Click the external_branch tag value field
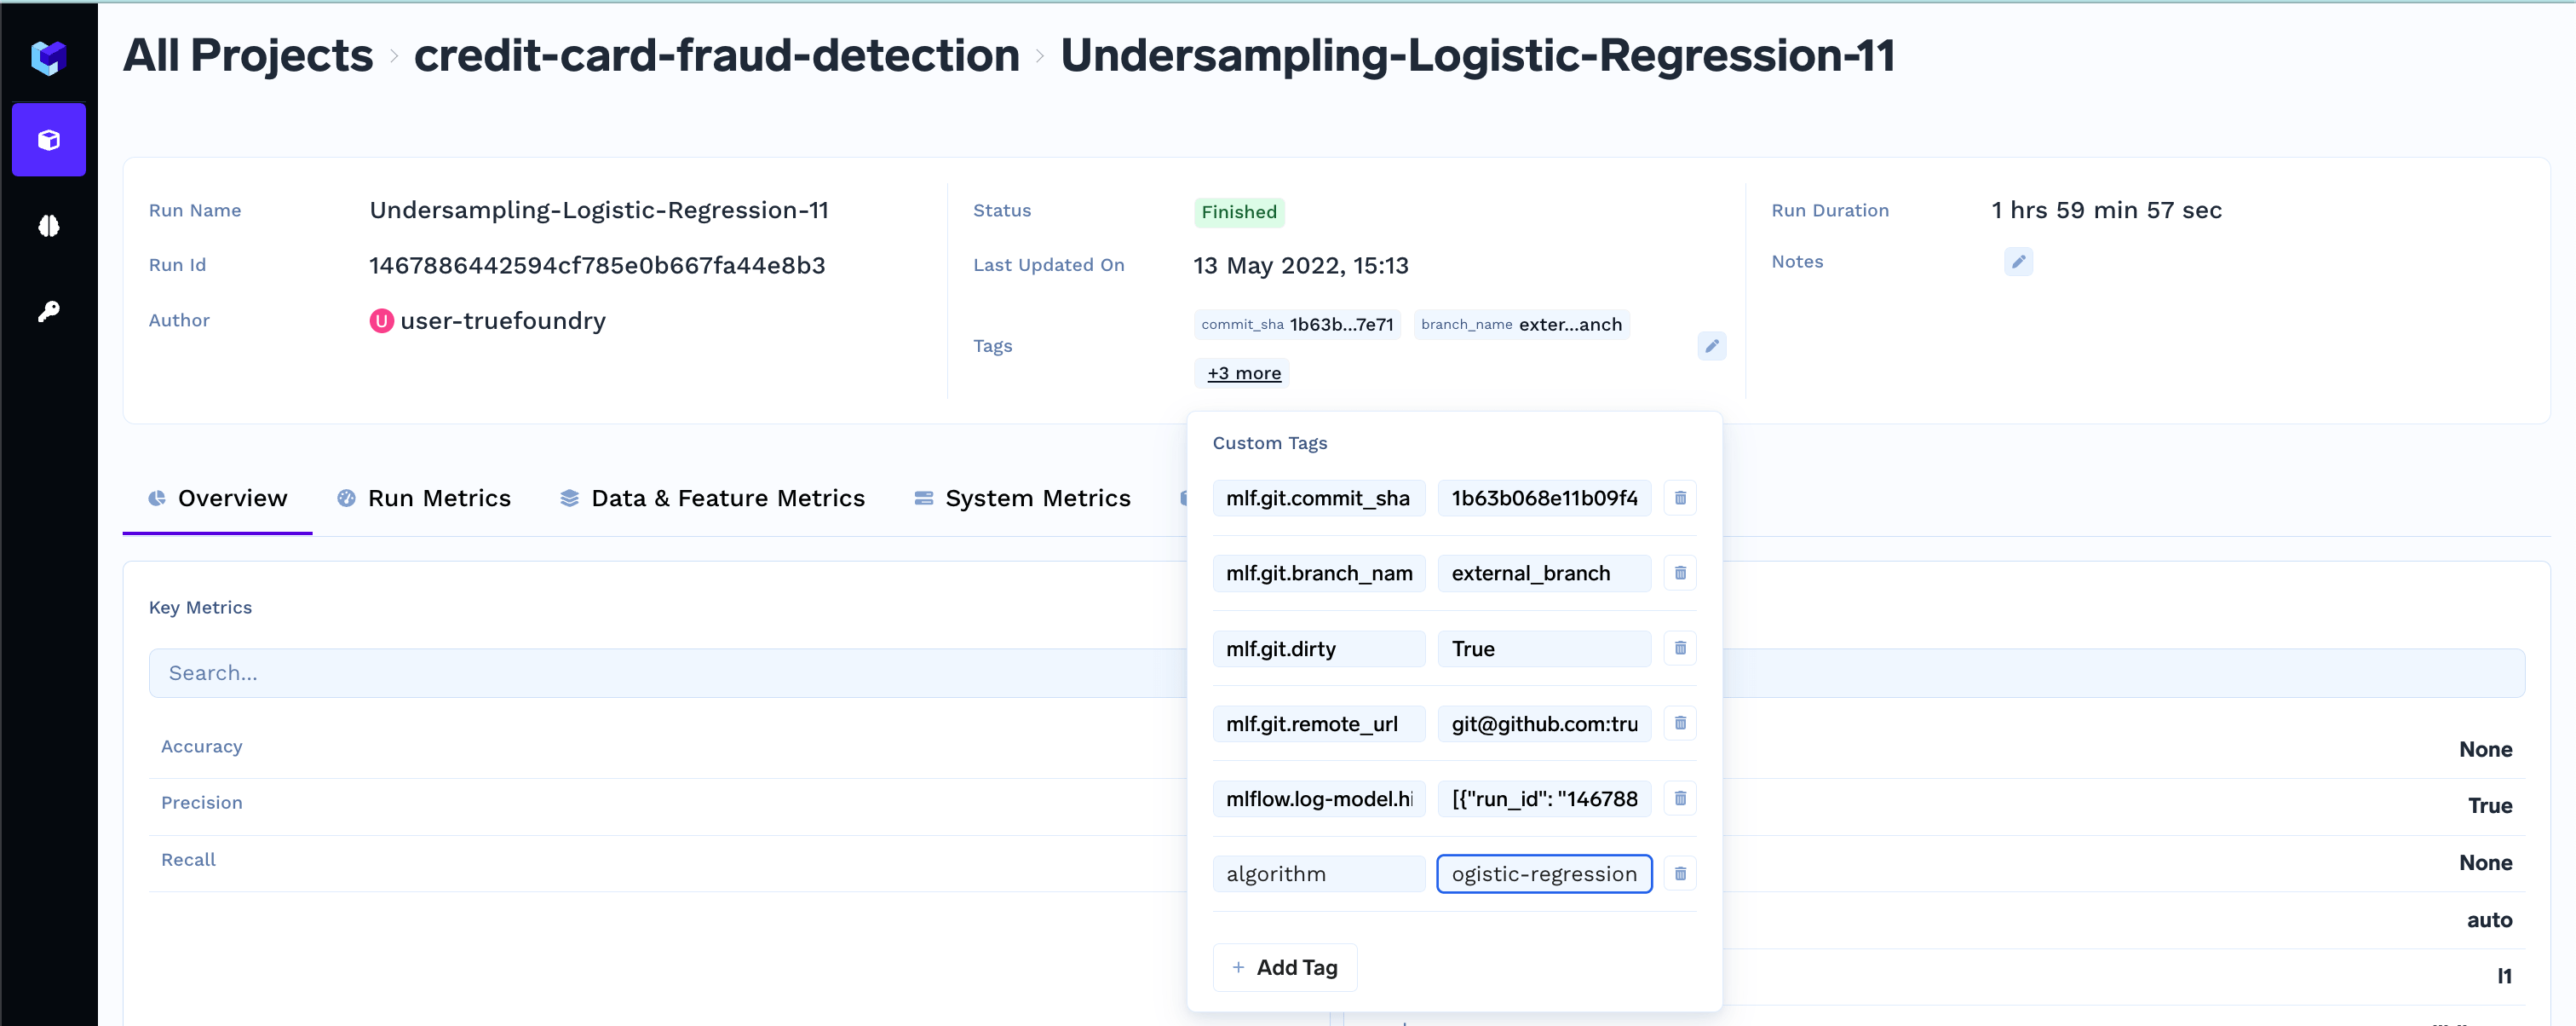This screenshot has height=1026, width=2576. (x=1543, y=573)
